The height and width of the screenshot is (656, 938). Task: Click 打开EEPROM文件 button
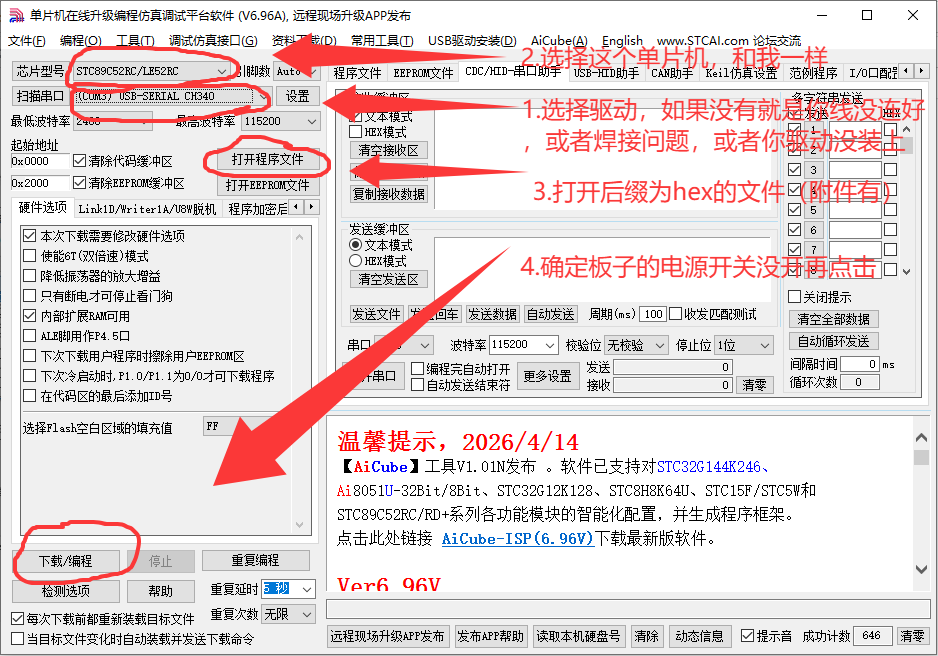point(267,185)
